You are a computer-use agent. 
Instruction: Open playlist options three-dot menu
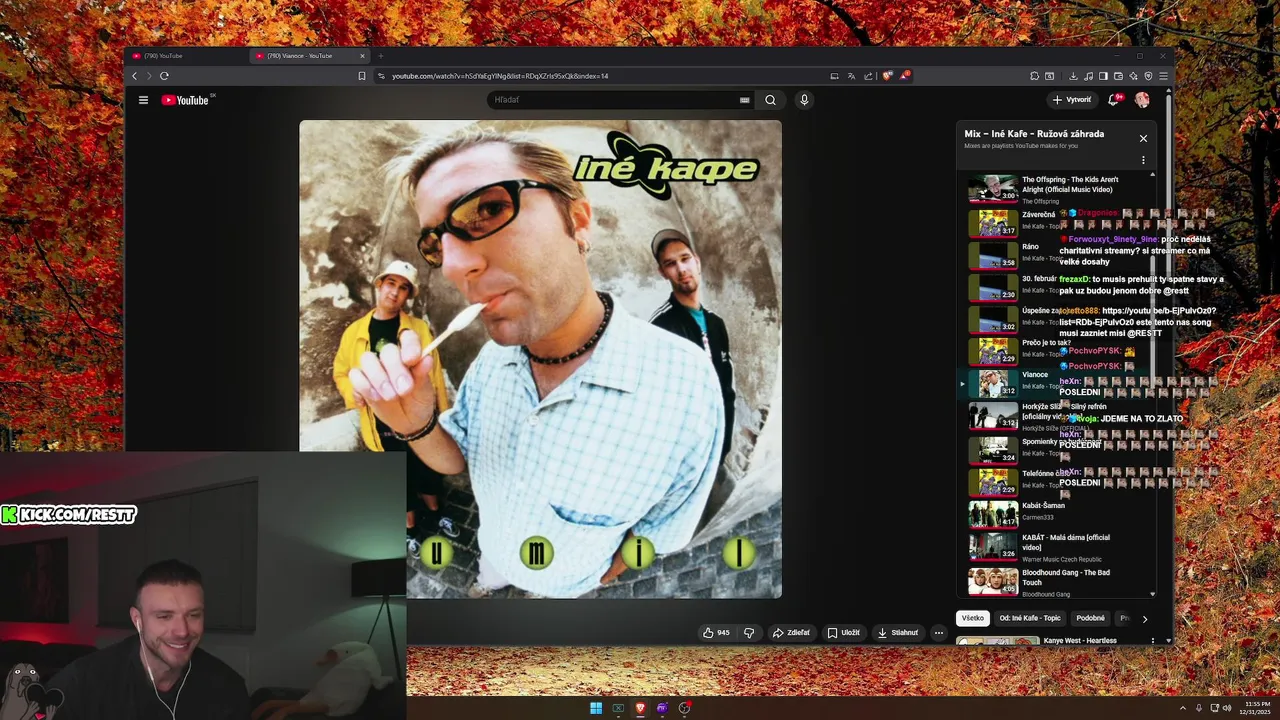click(x=1143, y=160)
